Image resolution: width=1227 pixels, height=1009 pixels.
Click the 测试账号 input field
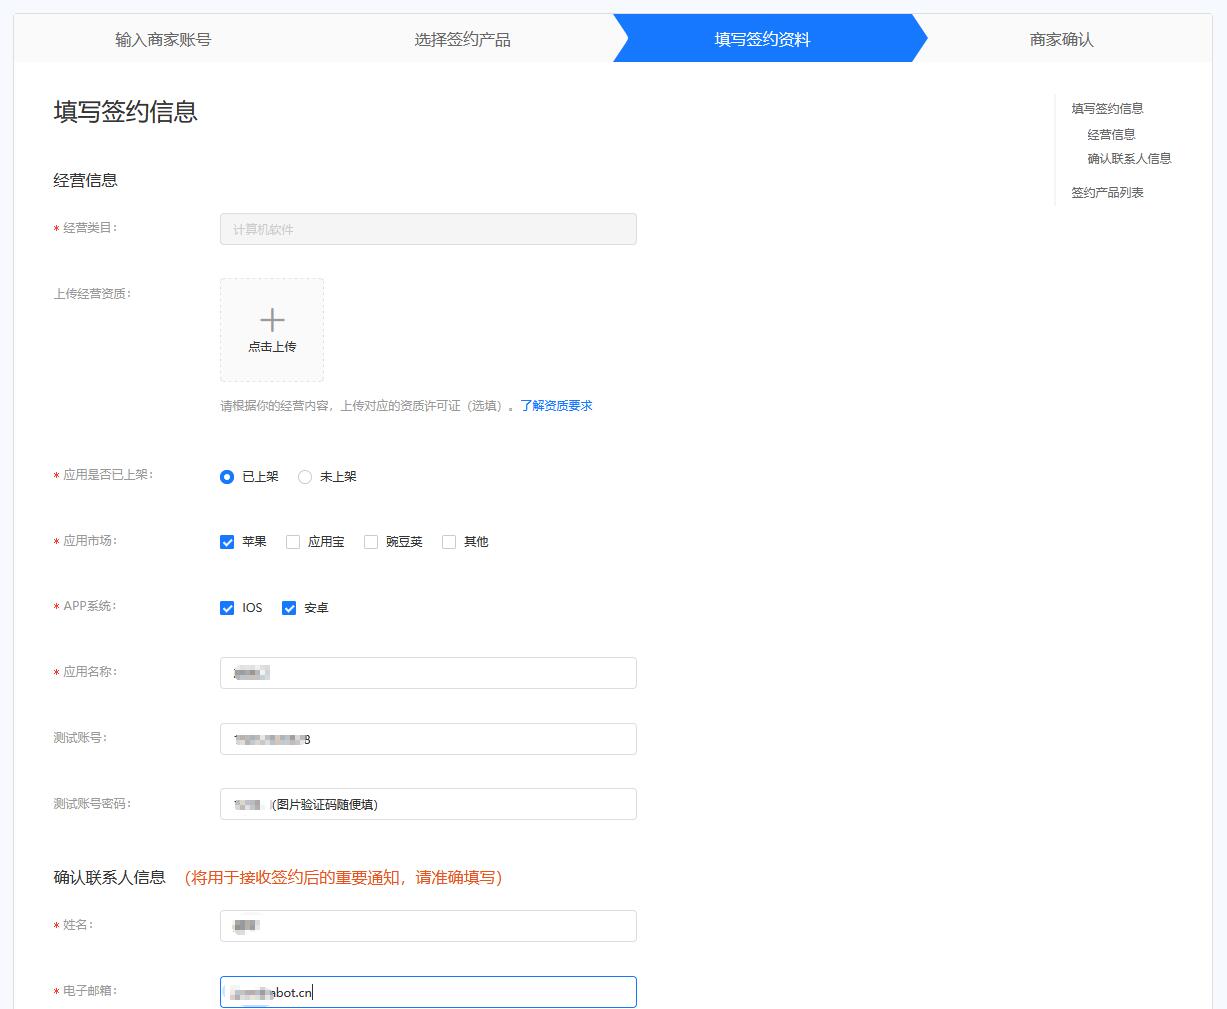428,739
